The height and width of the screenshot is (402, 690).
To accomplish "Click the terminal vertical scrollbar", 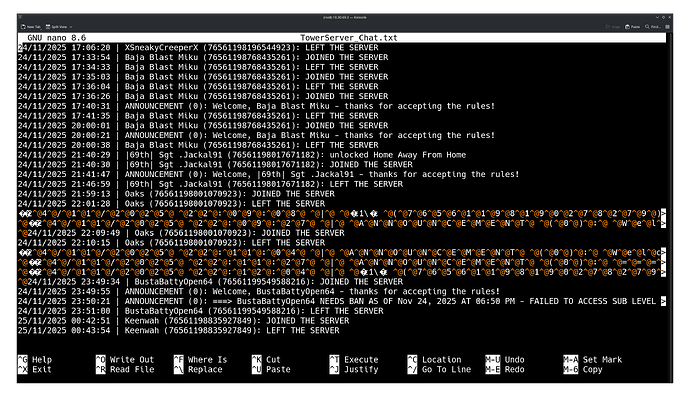I will 669,207.
